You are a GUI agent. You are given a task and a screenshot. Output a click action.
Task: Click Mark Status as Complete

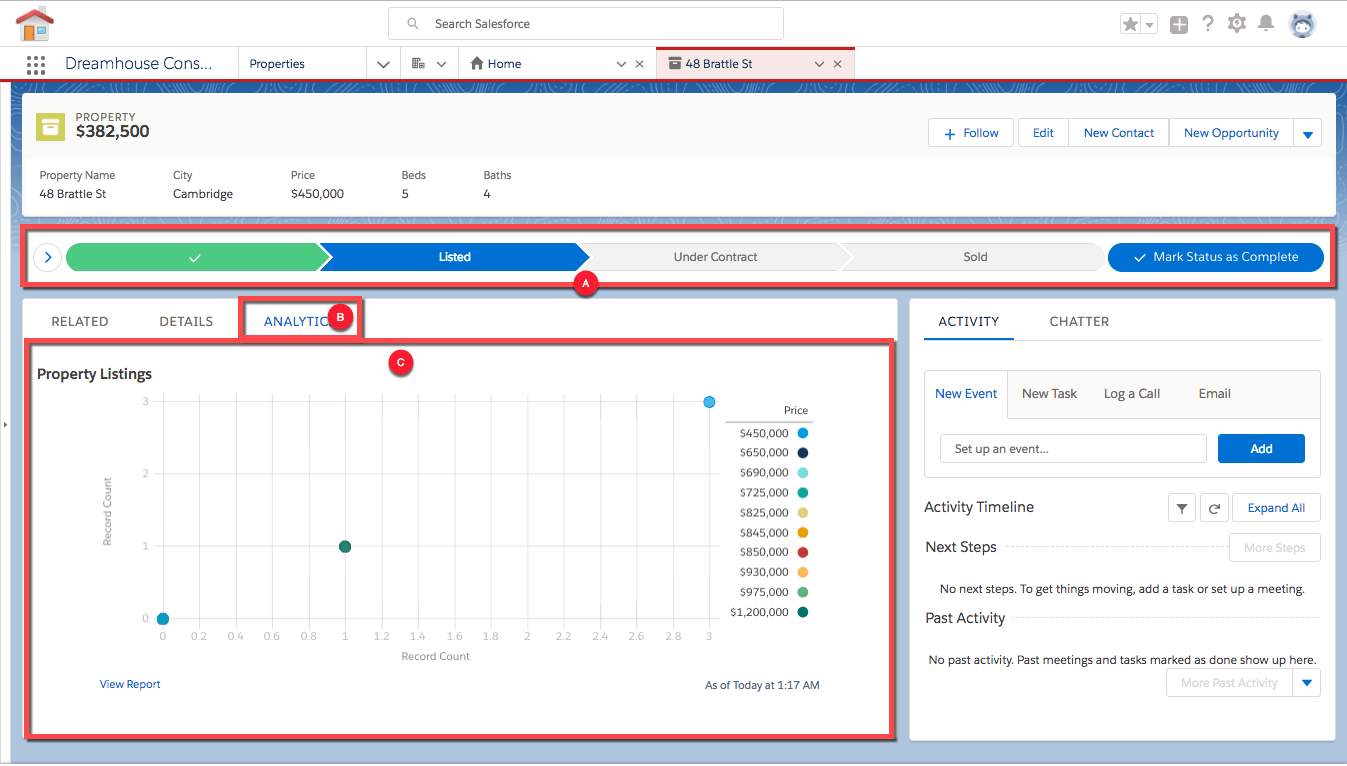click(x=1216, y=257)
